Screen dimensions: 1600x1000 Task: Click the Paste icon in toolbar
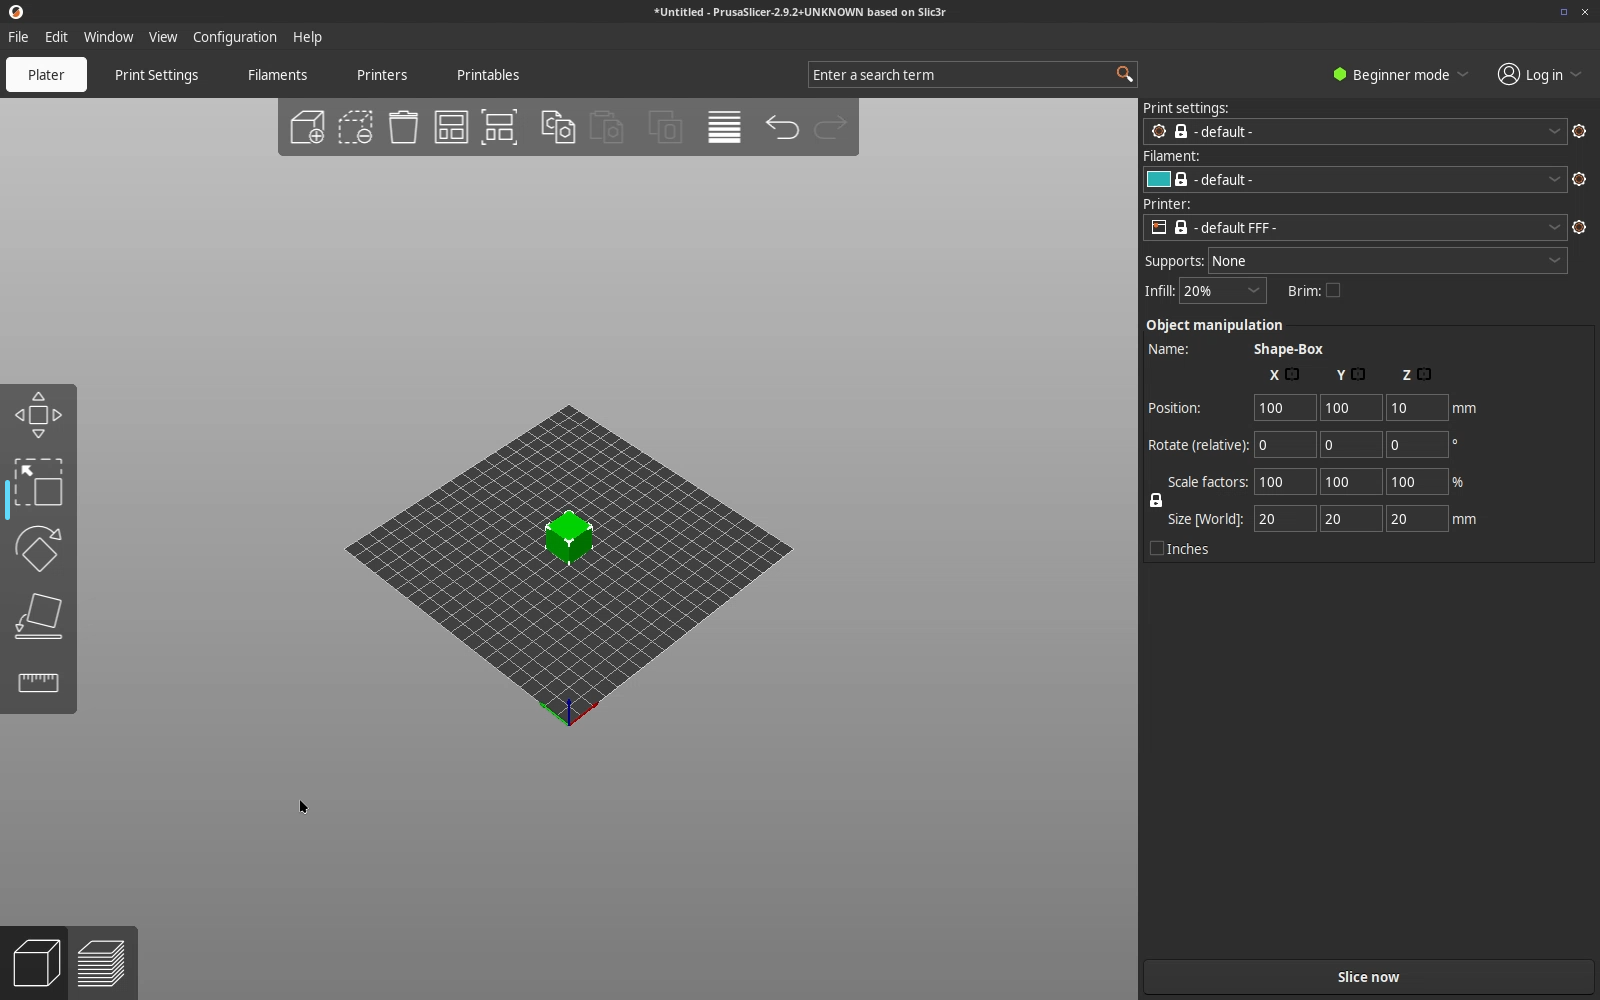(x=606, y=127)
